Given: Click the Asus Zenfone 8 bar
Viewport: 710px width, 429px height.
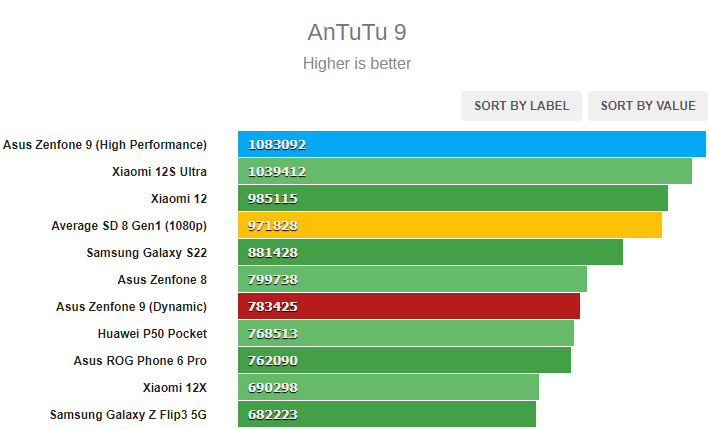Looking at the screenshot, I should pos(413,279).
